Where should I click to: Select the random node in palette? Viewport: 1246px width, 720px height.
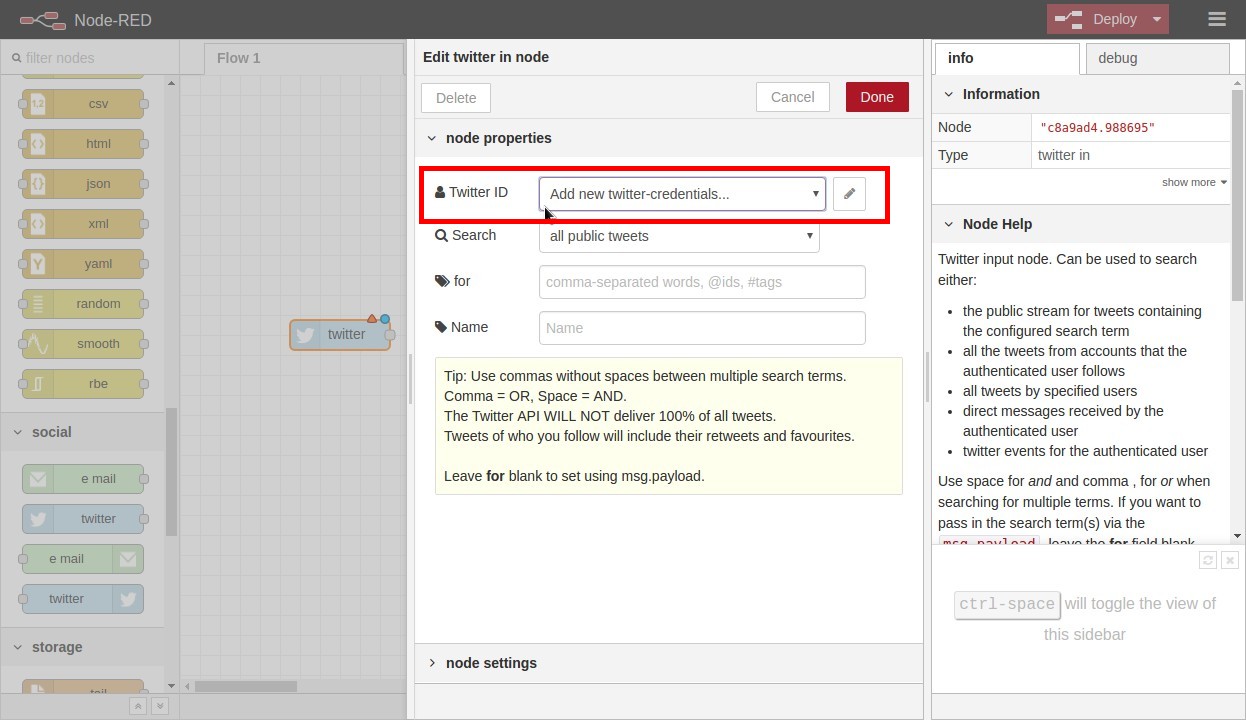(x=83, y=304)
